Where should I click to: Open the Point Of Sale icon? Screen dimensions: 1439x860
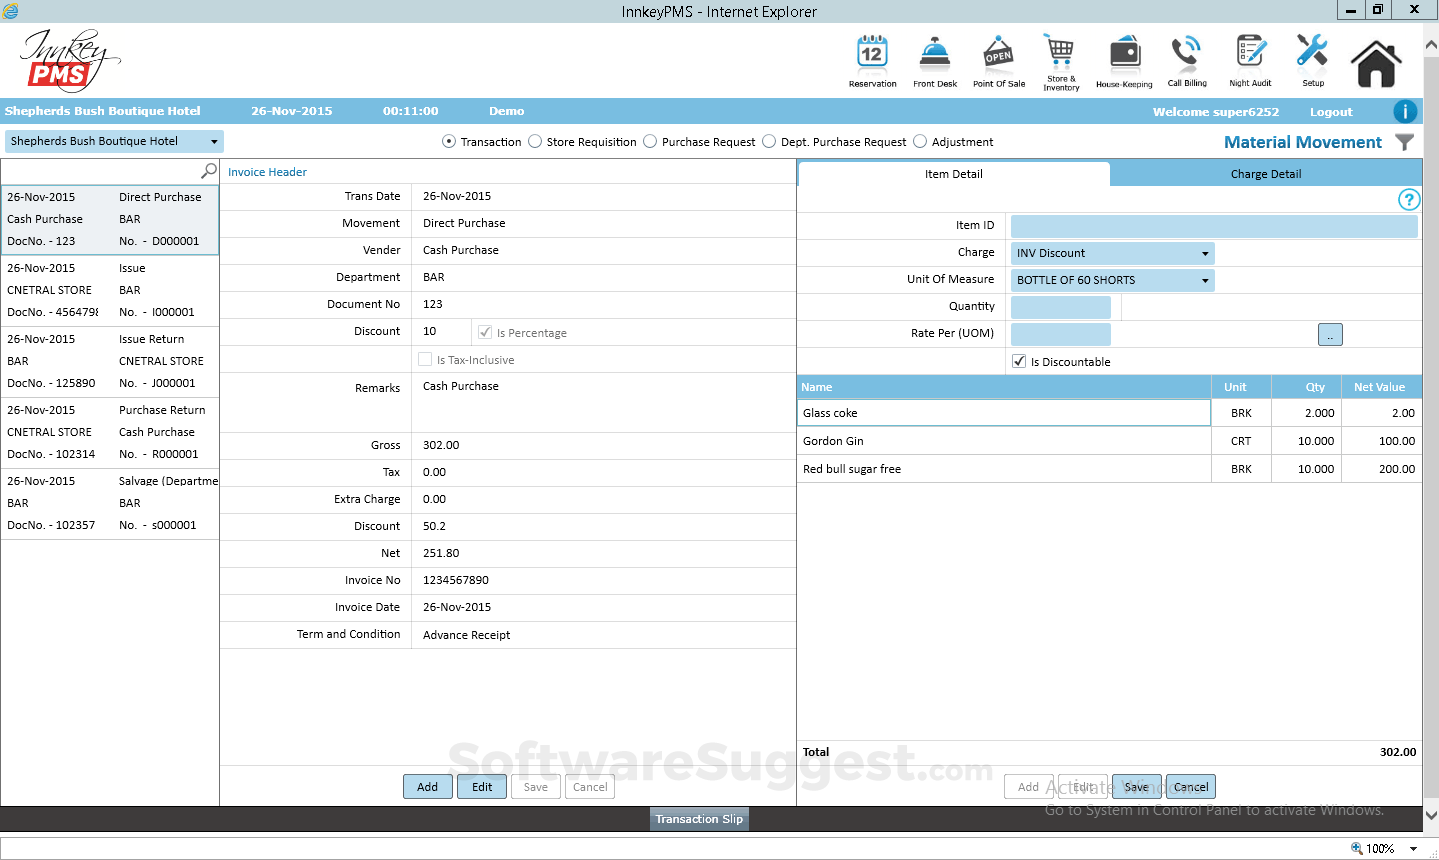998,53
